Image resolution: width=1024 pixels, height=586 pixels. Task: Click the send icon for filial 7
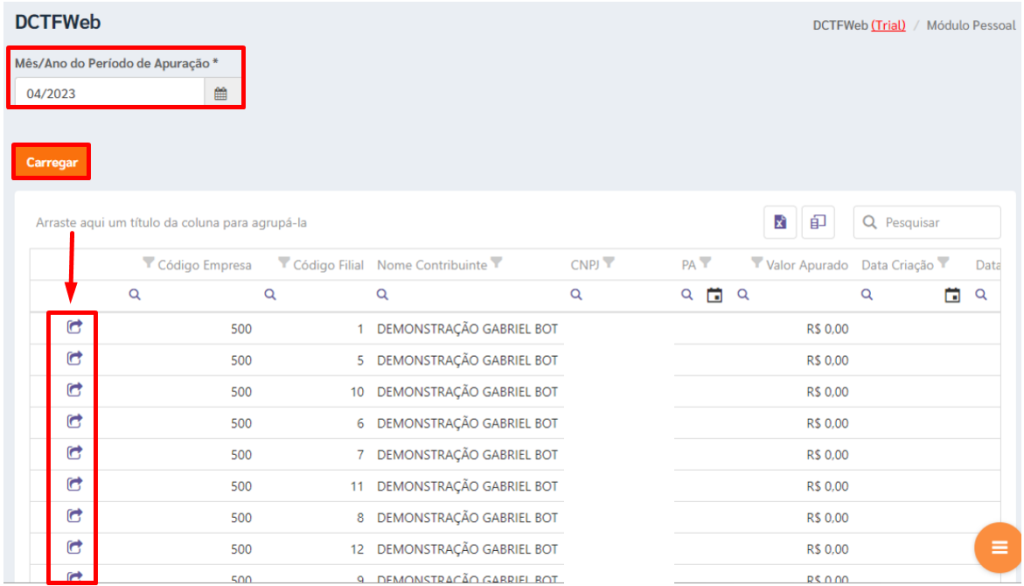coord(74,452)
